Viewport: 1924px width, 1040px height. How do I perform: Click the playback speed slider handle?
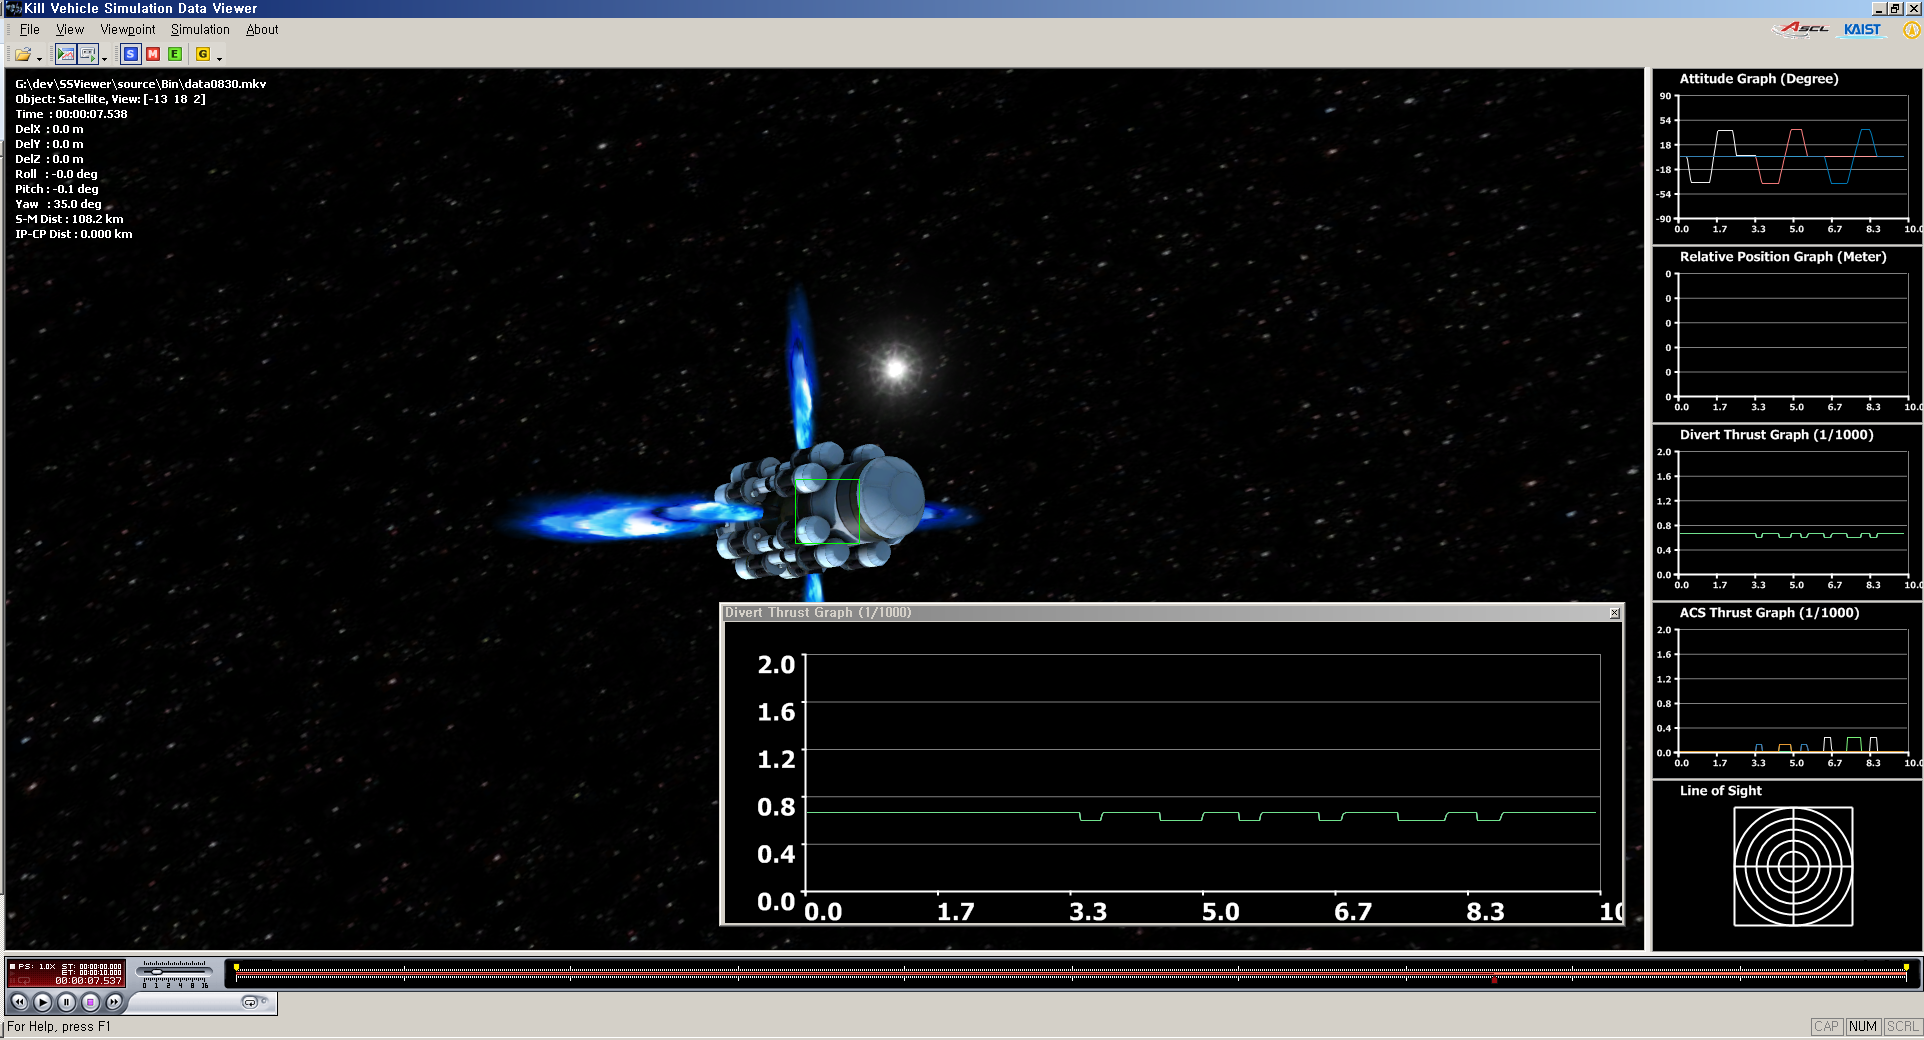pyautogui.click(x=156, y=971)
